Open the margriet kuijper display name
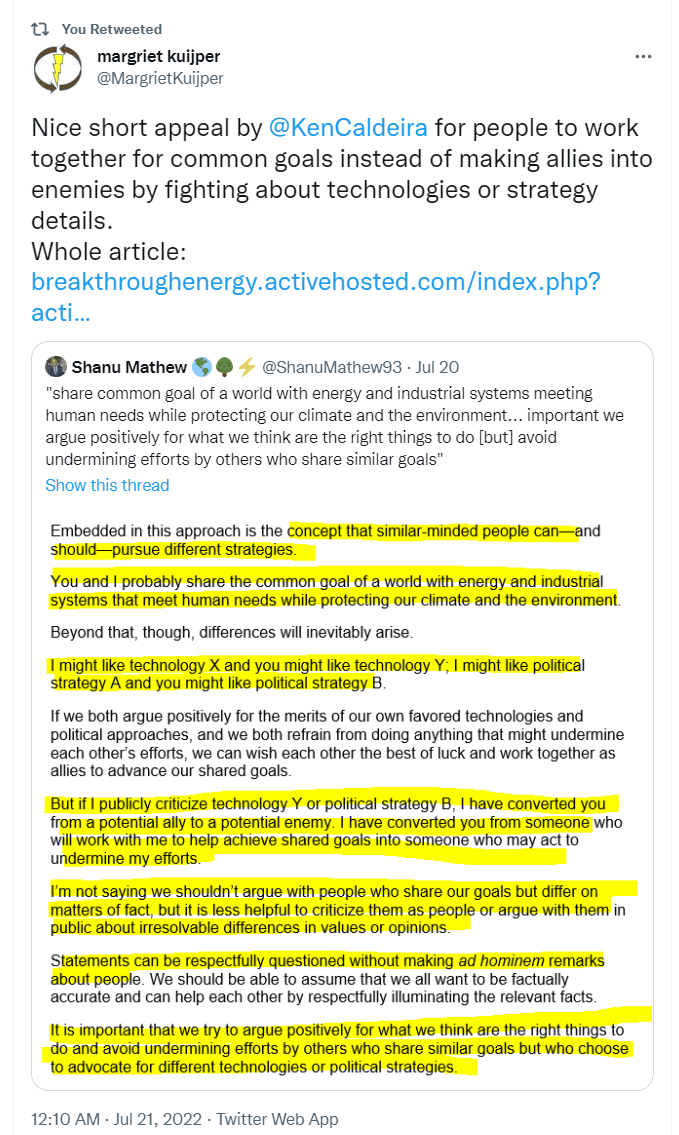This screenshot has height=1135, width=679. (x=159, y=56)
